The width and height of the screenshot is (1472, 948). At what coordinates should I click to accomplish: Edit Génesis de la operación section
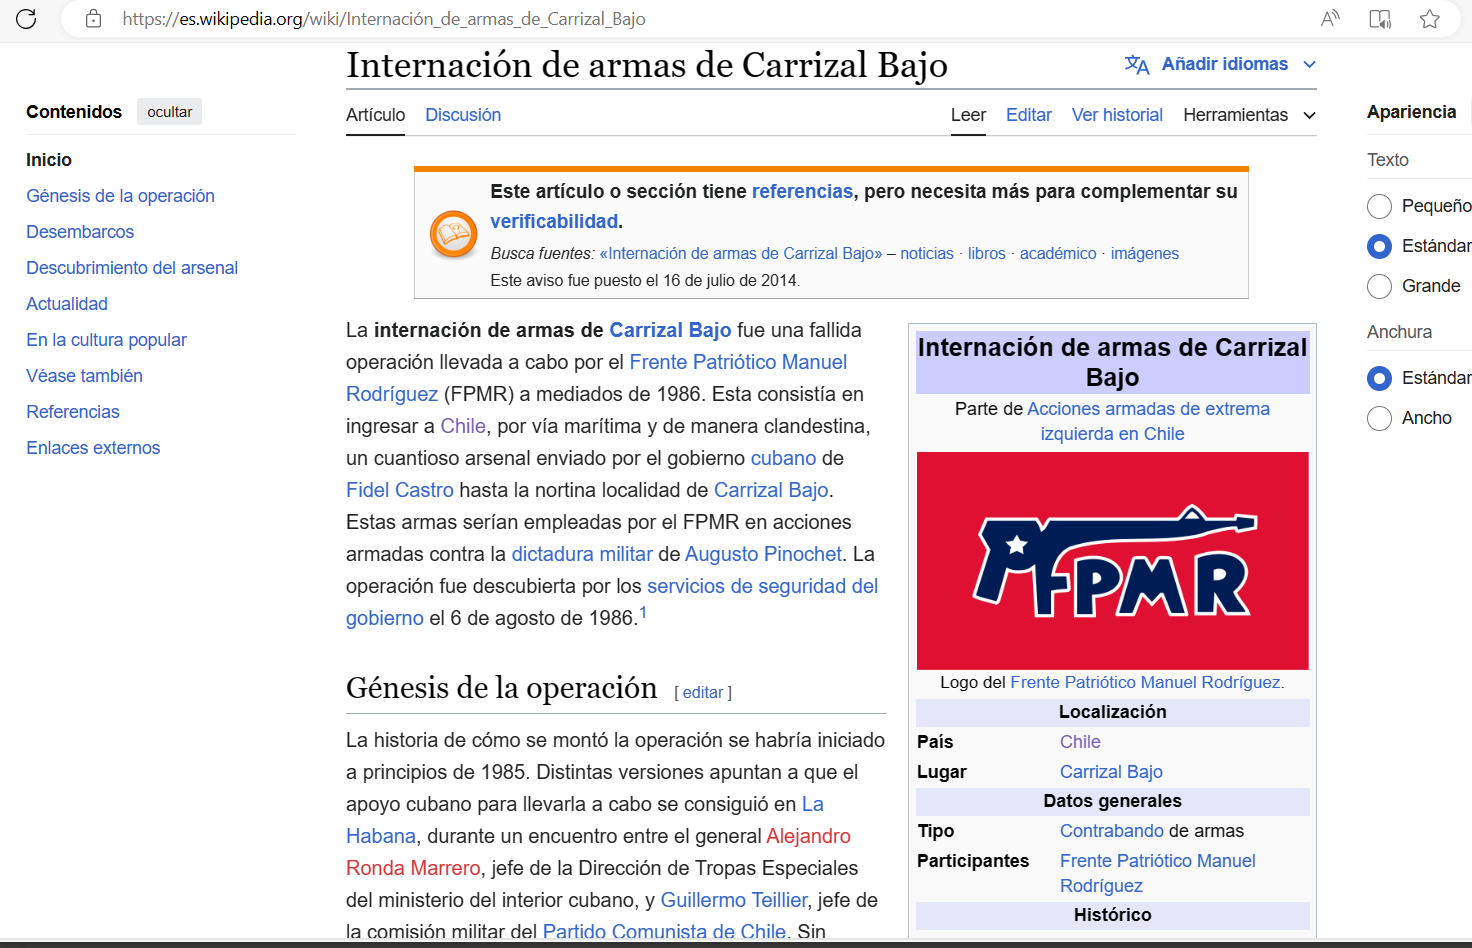point(703,692)
